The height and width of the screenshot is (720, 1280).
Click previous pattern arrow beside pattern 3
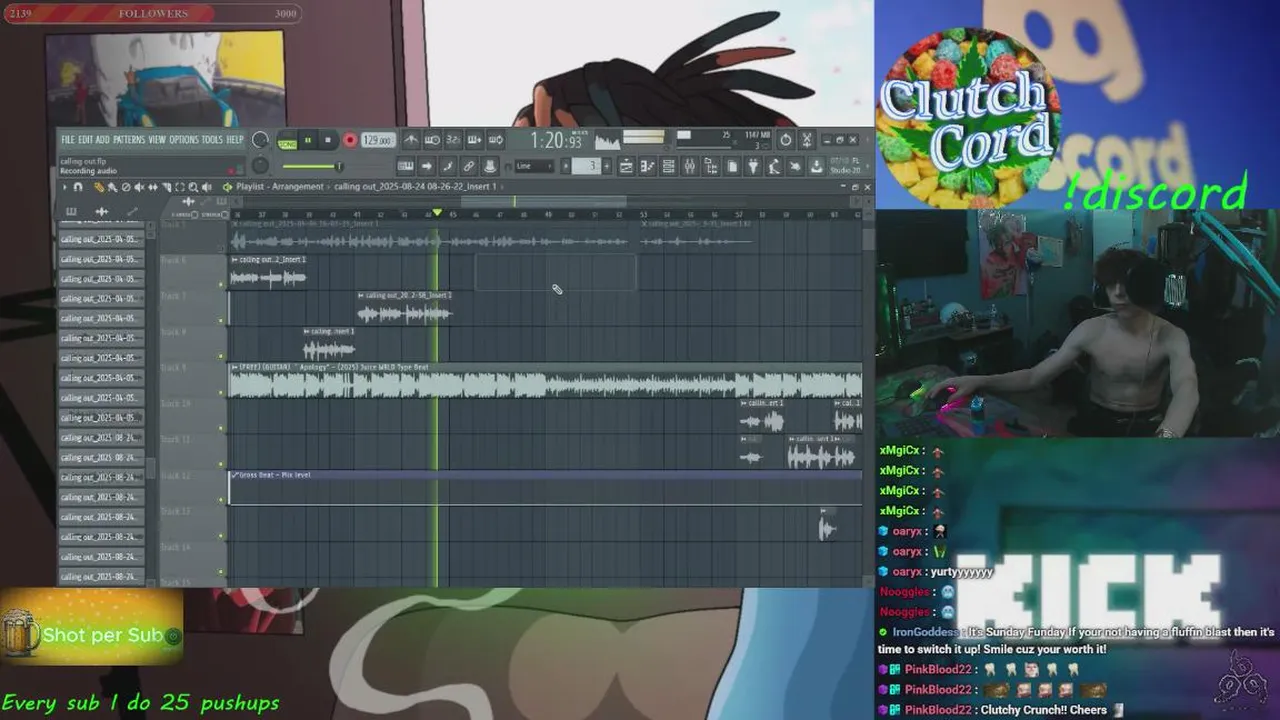565,166
